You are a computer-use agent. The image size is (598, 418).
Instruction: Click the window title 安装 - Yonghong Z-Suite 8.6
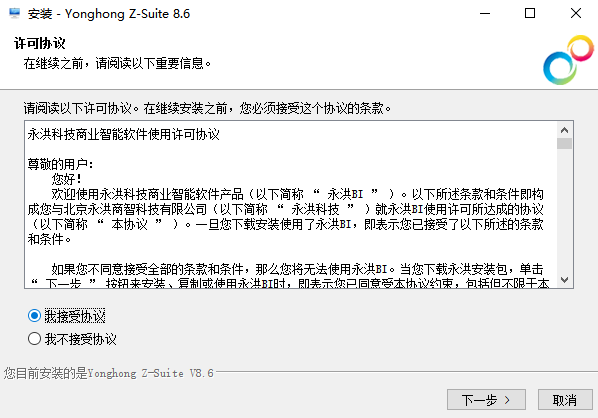[x=109, y=14]
